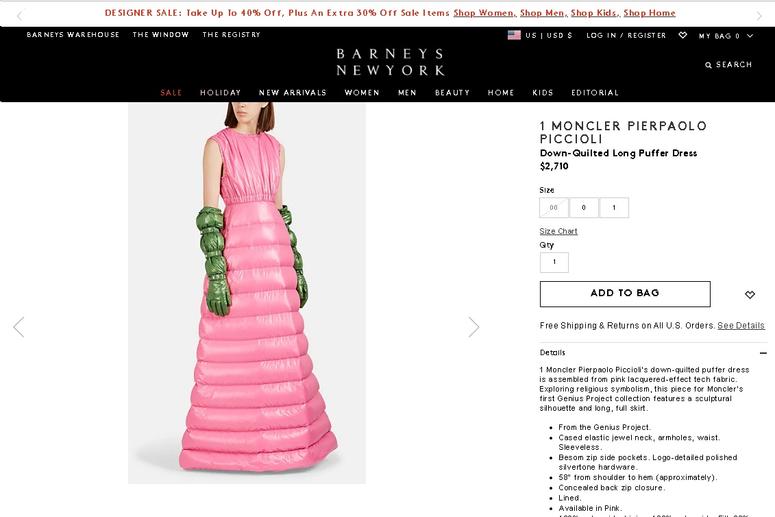Screen dimensions: 775x517
Task: Add item to wishlist with heart beside Add to Bag
Action: 750,295
